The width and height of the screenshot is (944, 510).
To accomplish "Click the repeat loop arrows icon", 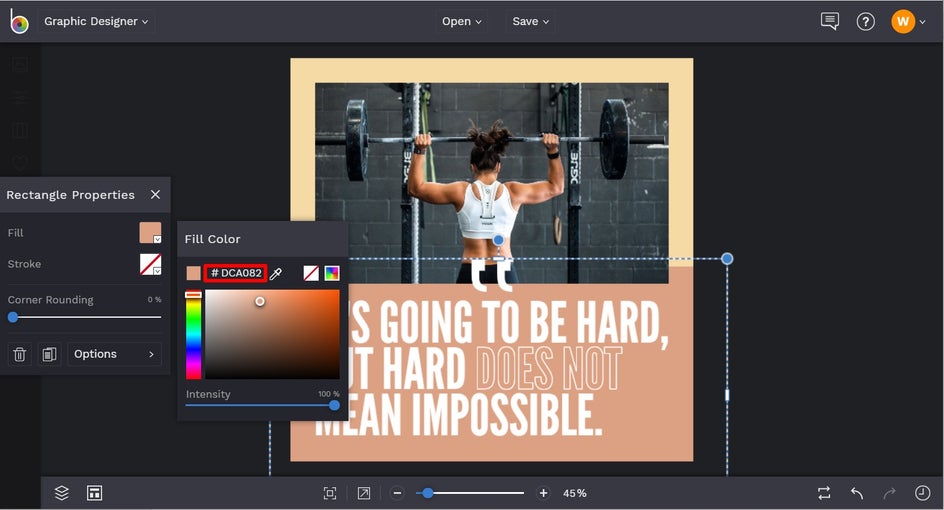I will point(824,493).
